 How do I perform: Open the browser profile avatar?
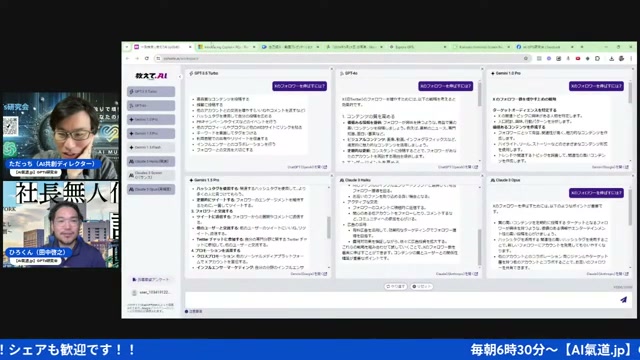coord(621,59)
